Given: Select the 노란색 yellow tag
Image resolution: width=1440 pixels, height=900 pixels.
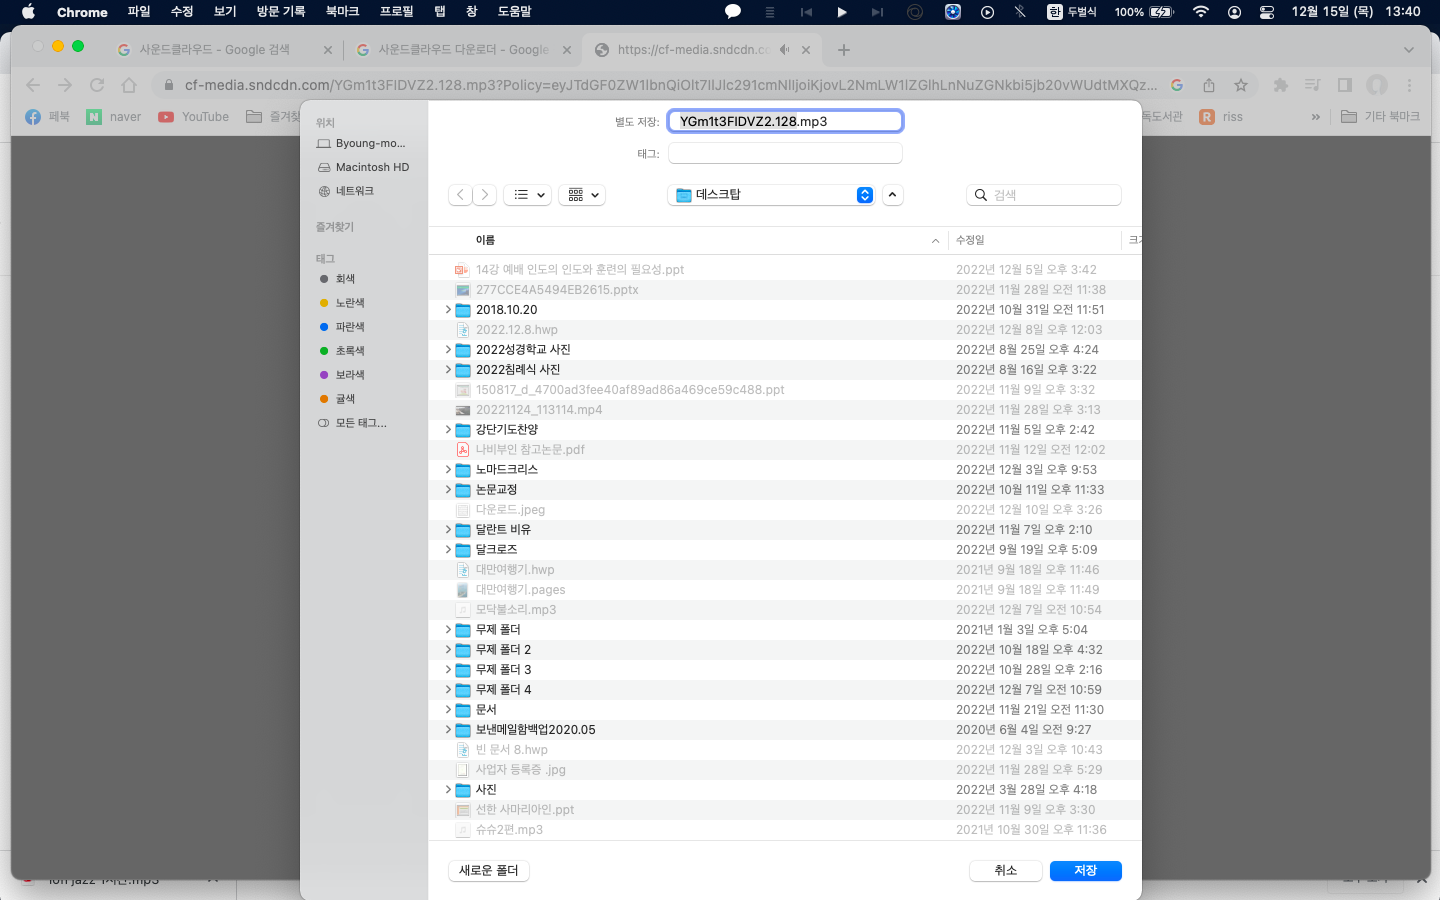Looking at the screenshot, I should 342,303.
